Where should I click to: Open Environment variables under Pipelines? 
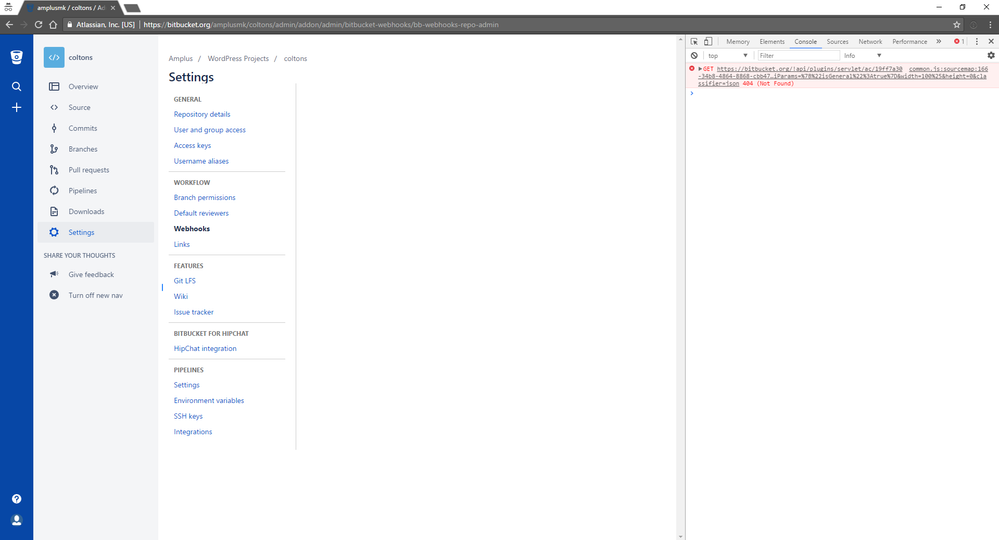click(x=209, y=401)
